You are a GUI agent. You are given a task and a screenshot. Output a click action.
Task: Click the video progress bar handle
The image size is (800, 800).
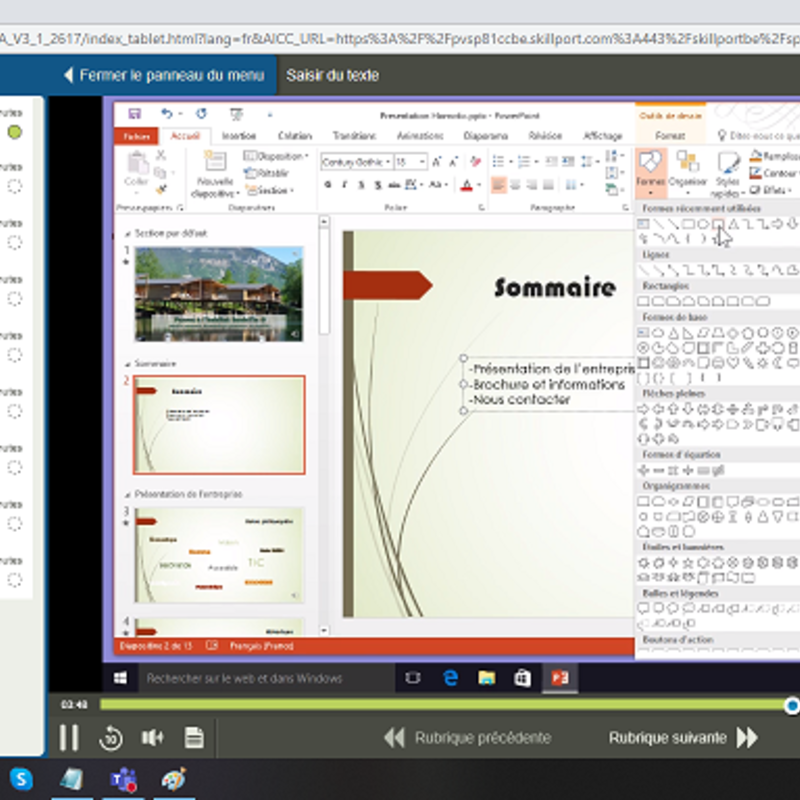point(792,706)
